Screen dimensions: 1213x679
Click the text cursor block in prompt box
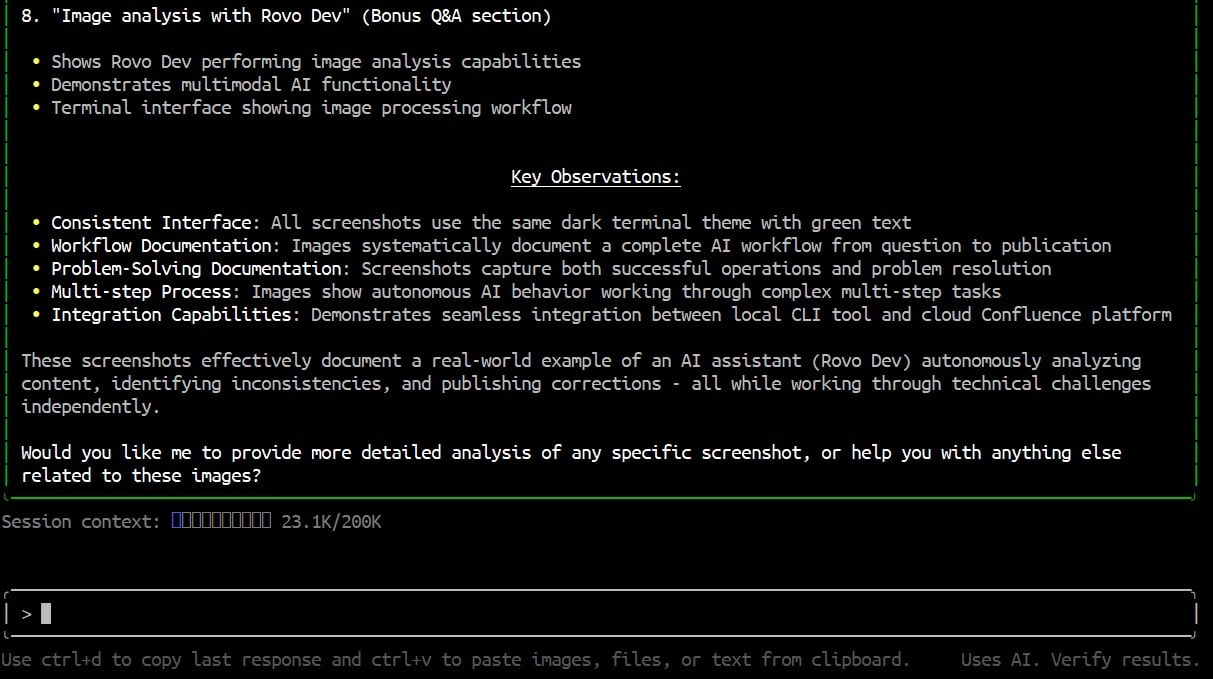point(46,613)
